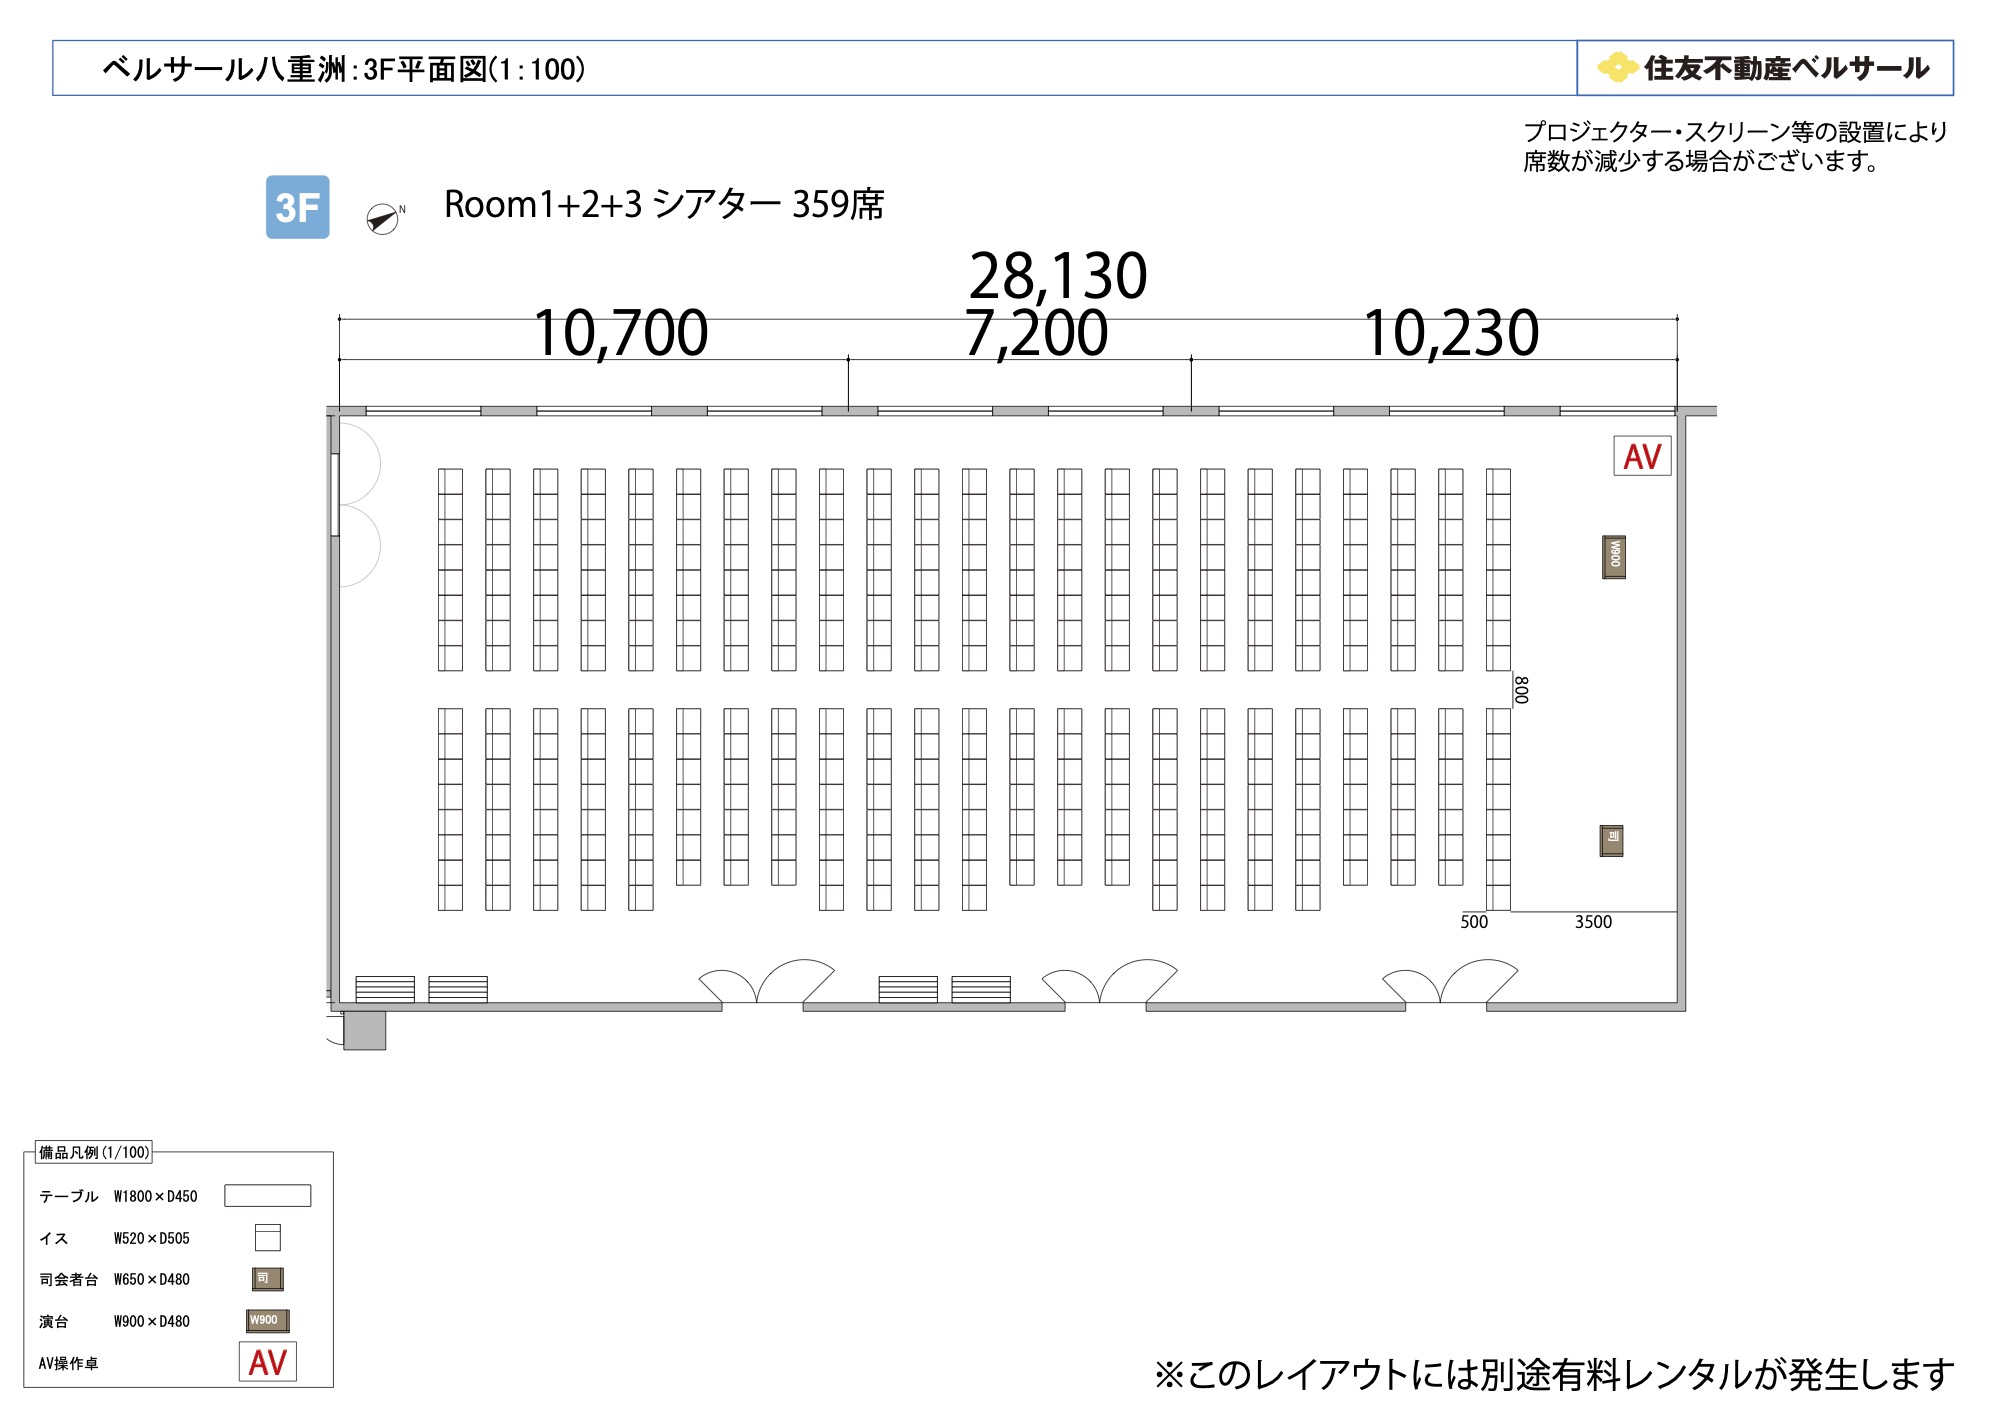Screen dimensions: 2000x1414
Task: Click the table symbol in the legend
Action: pyautogui.click(x=267, y=1195)
